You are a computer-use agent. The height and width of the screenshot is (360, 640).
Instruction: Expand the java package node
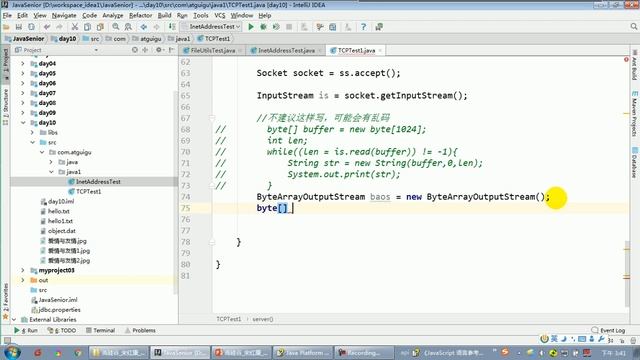51,162
